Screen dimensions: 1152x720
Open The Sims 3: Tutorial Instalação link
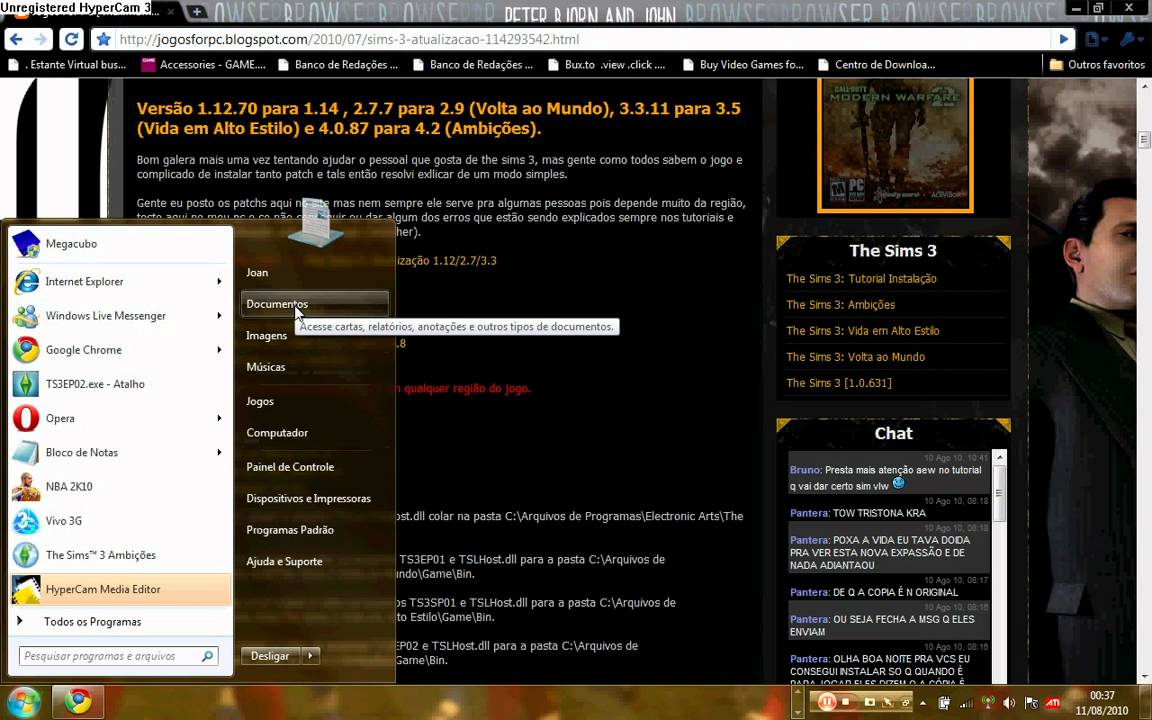[x=861, y=279]
